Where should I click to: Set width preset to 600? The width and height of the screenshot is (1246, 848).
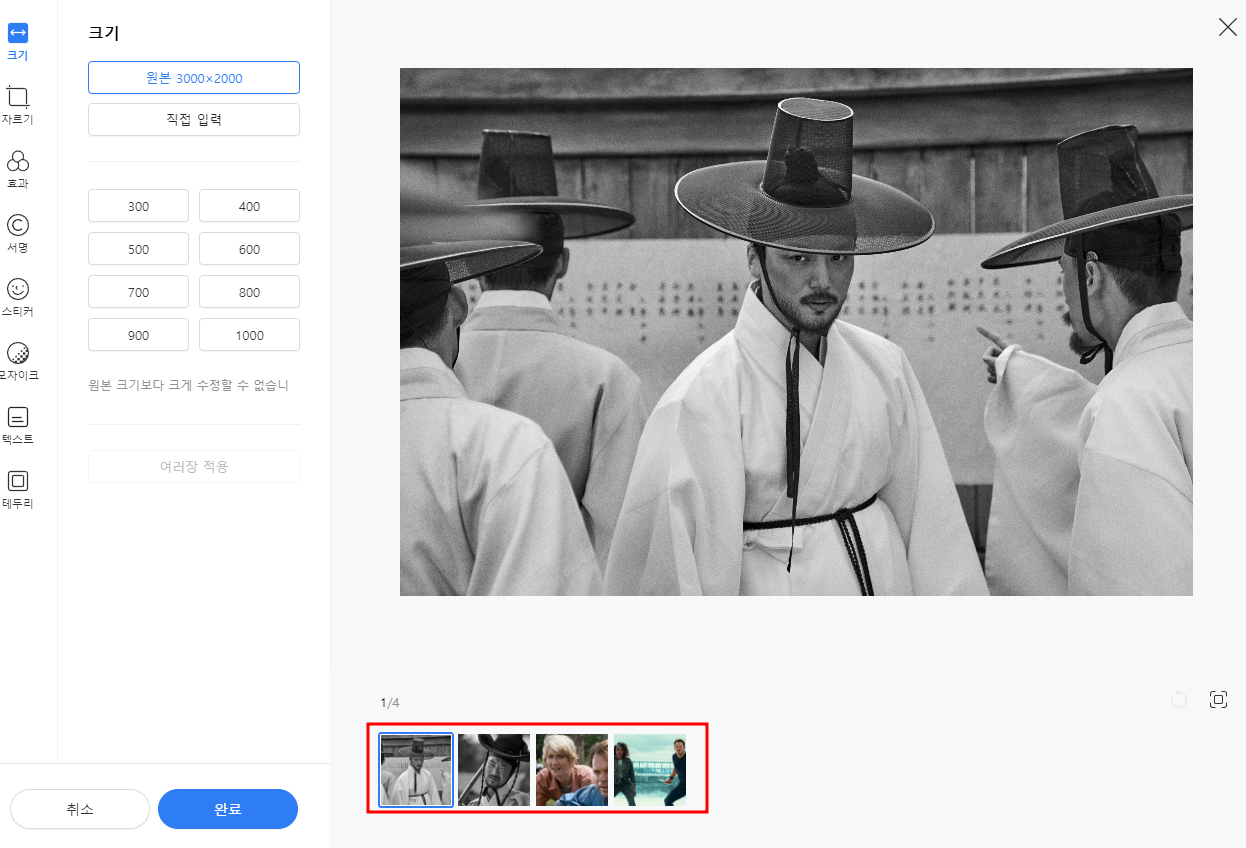[249, 249]
